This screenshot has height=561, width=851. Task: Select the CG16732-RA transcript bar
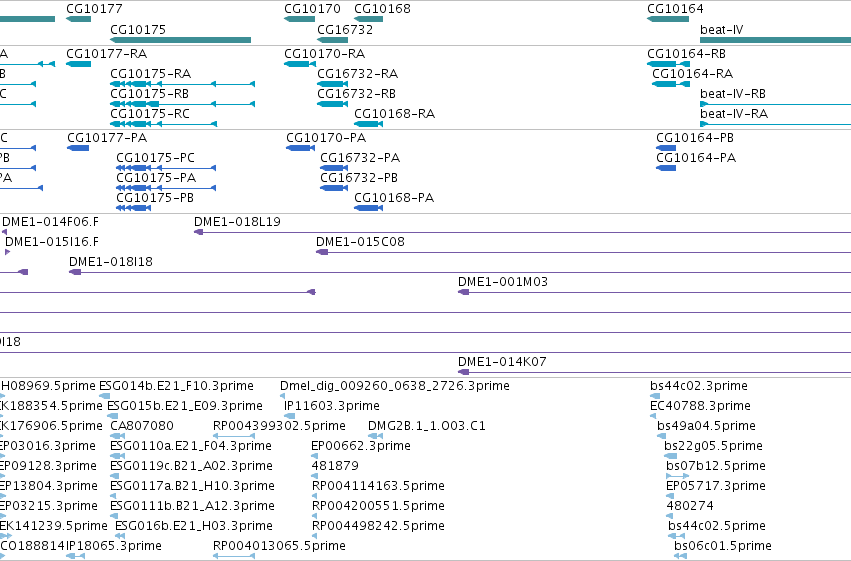pos(333,84)
